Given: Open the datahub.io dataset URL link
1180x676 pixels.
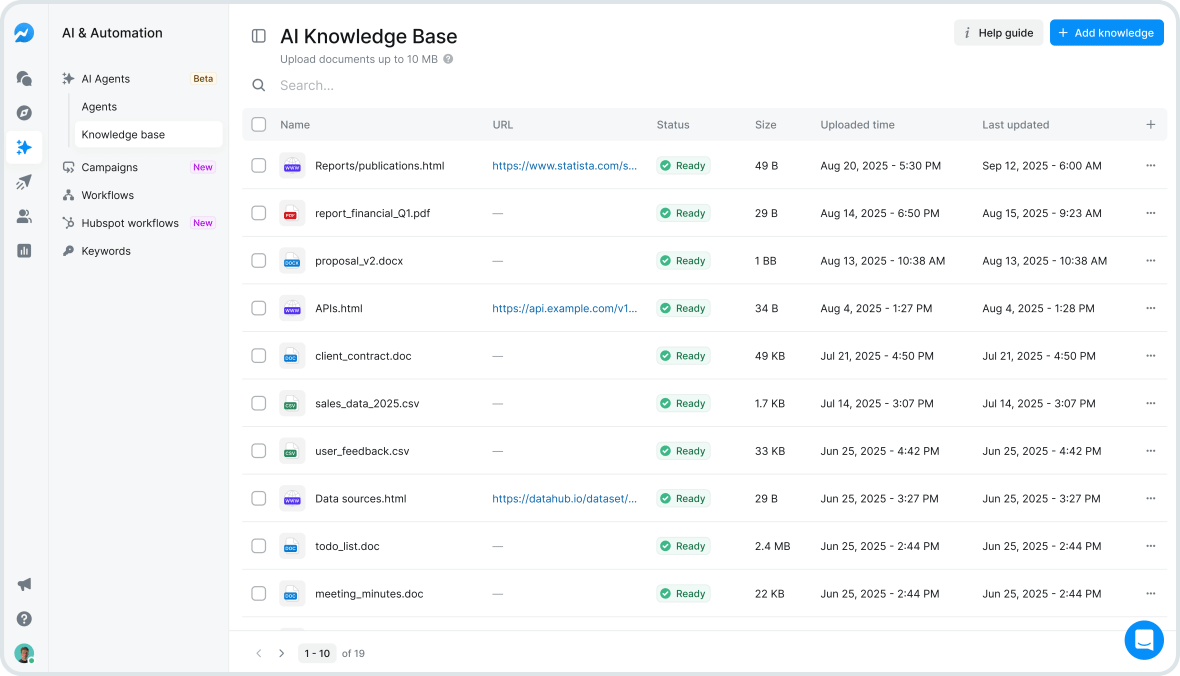Looking at the screenshot, I should tap(564, 498).
